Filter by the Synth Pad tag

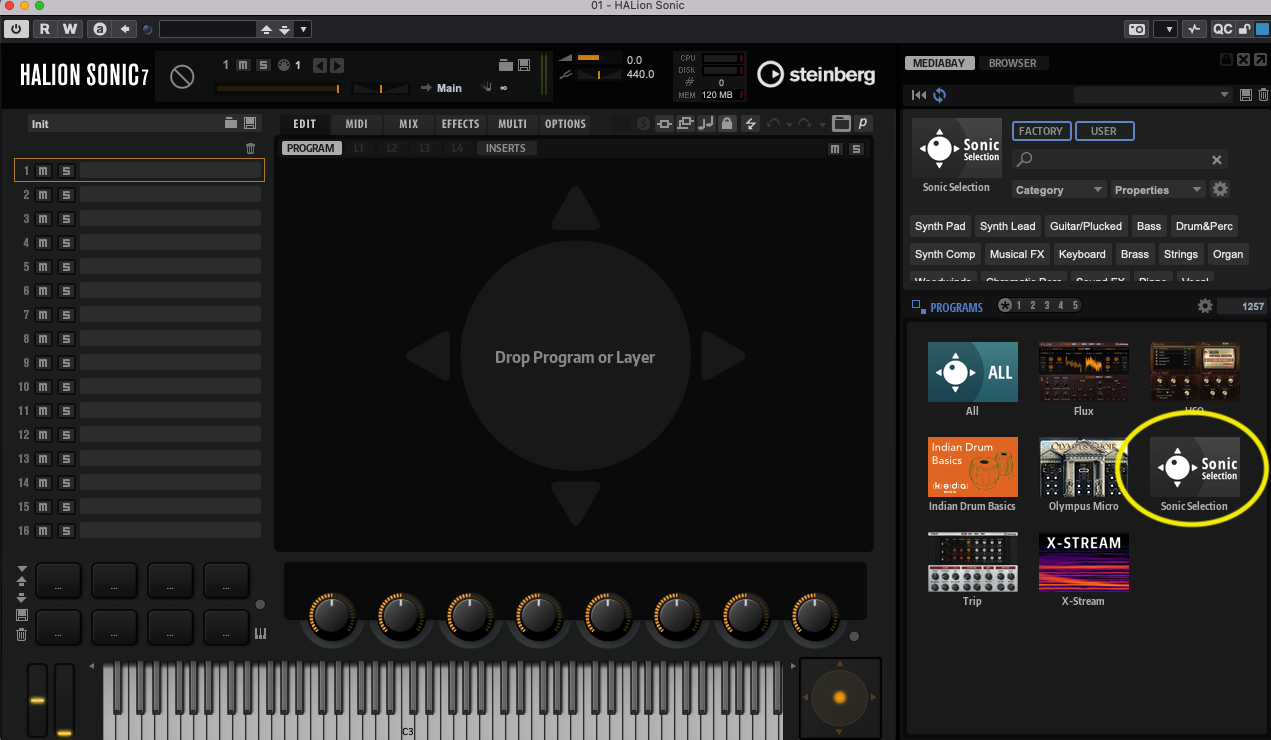[x=940, y=226]
